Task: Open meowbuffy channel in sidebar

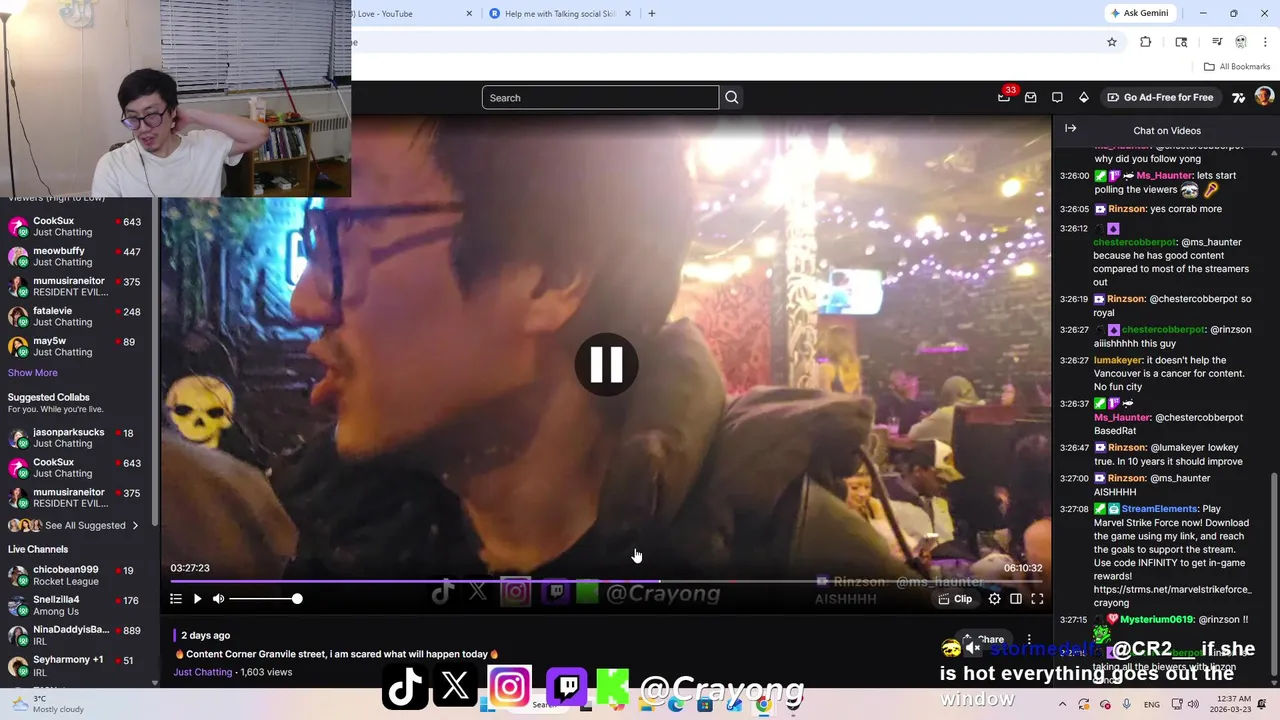Action: 75,256
